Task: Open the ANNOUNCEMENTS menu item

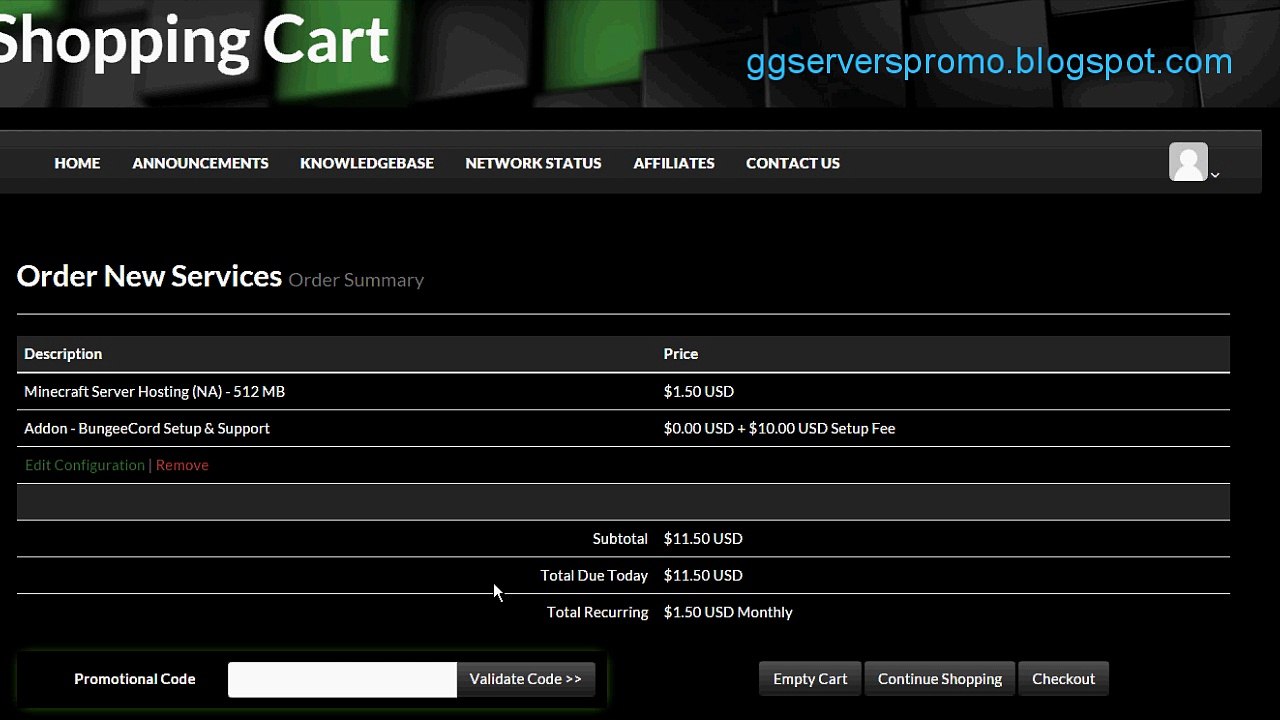Action: (200, 163)
